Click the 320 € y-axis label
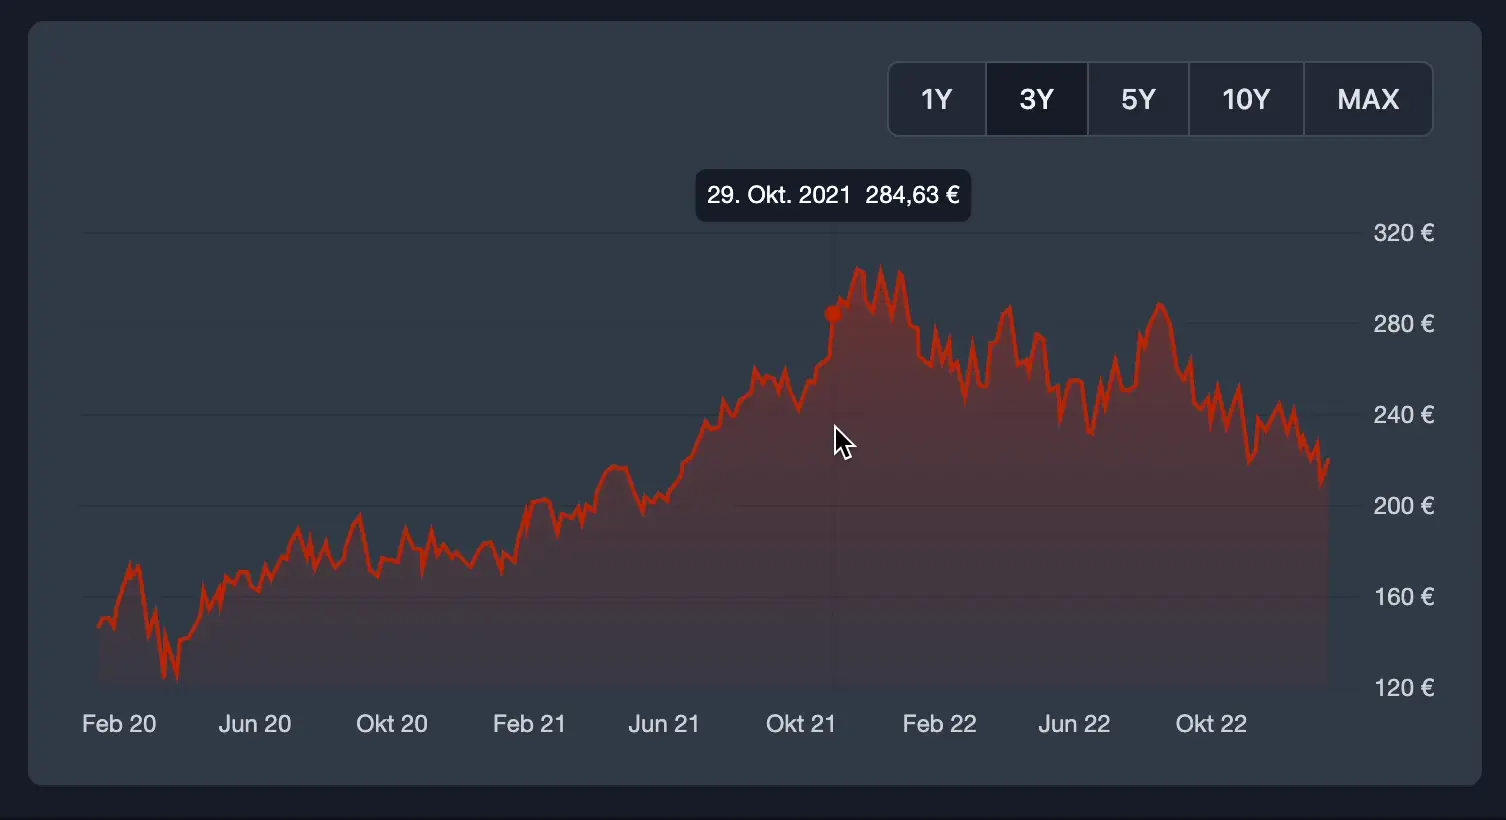The image size is (1506, 820). 1403,233
